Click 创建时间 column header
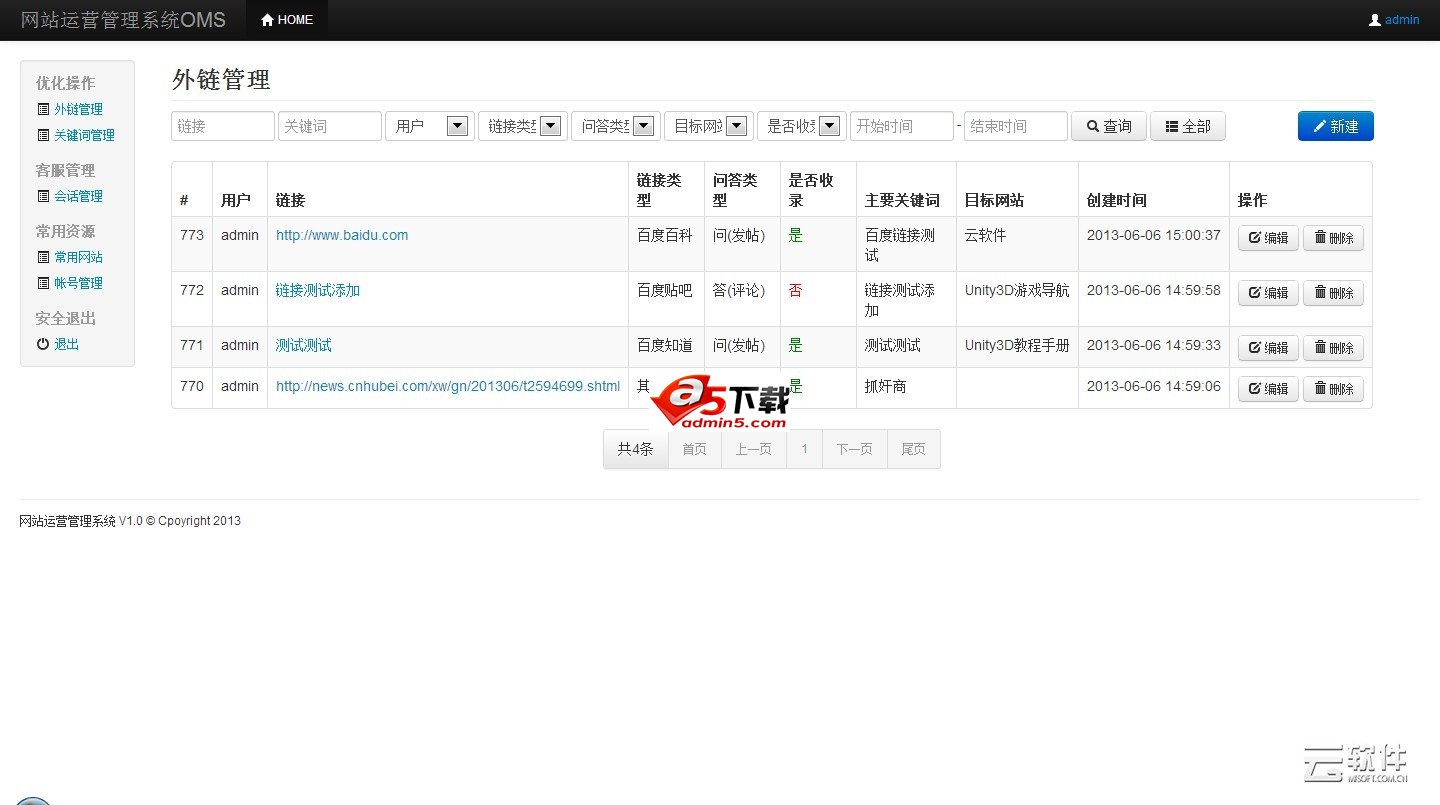Viewport: 1440px width, 805px height. (1117, 200)
